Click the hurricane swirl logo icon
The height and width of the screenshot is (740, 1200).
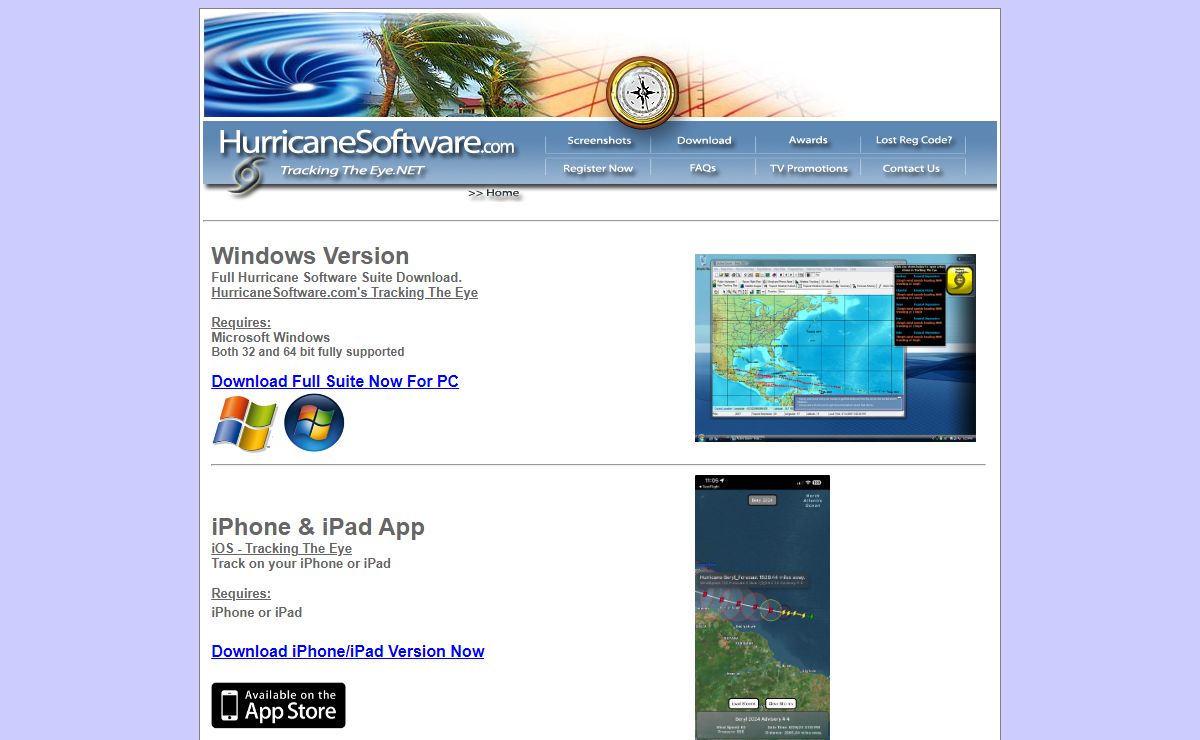click(x=244, y=176)
